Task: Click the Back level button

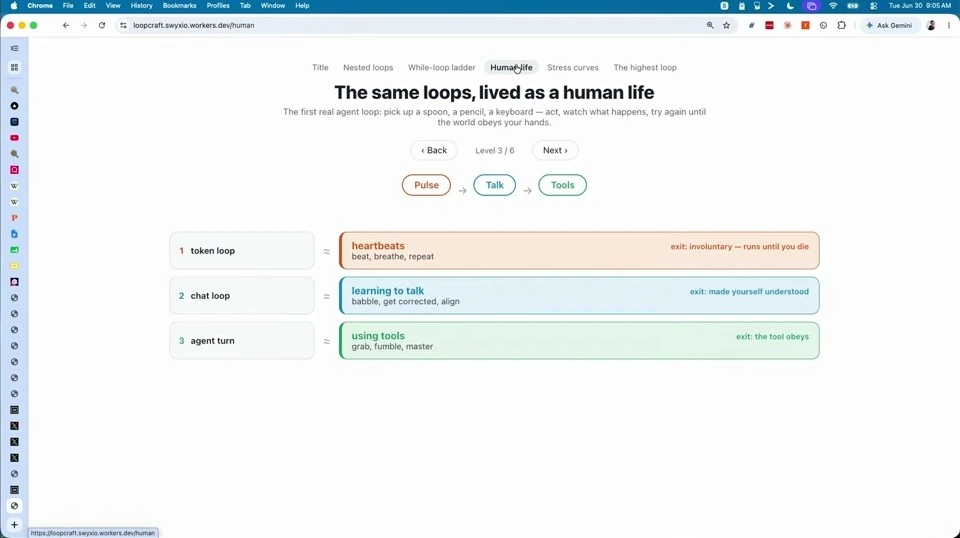Action: pyautogui.click(x=434, y=150)
